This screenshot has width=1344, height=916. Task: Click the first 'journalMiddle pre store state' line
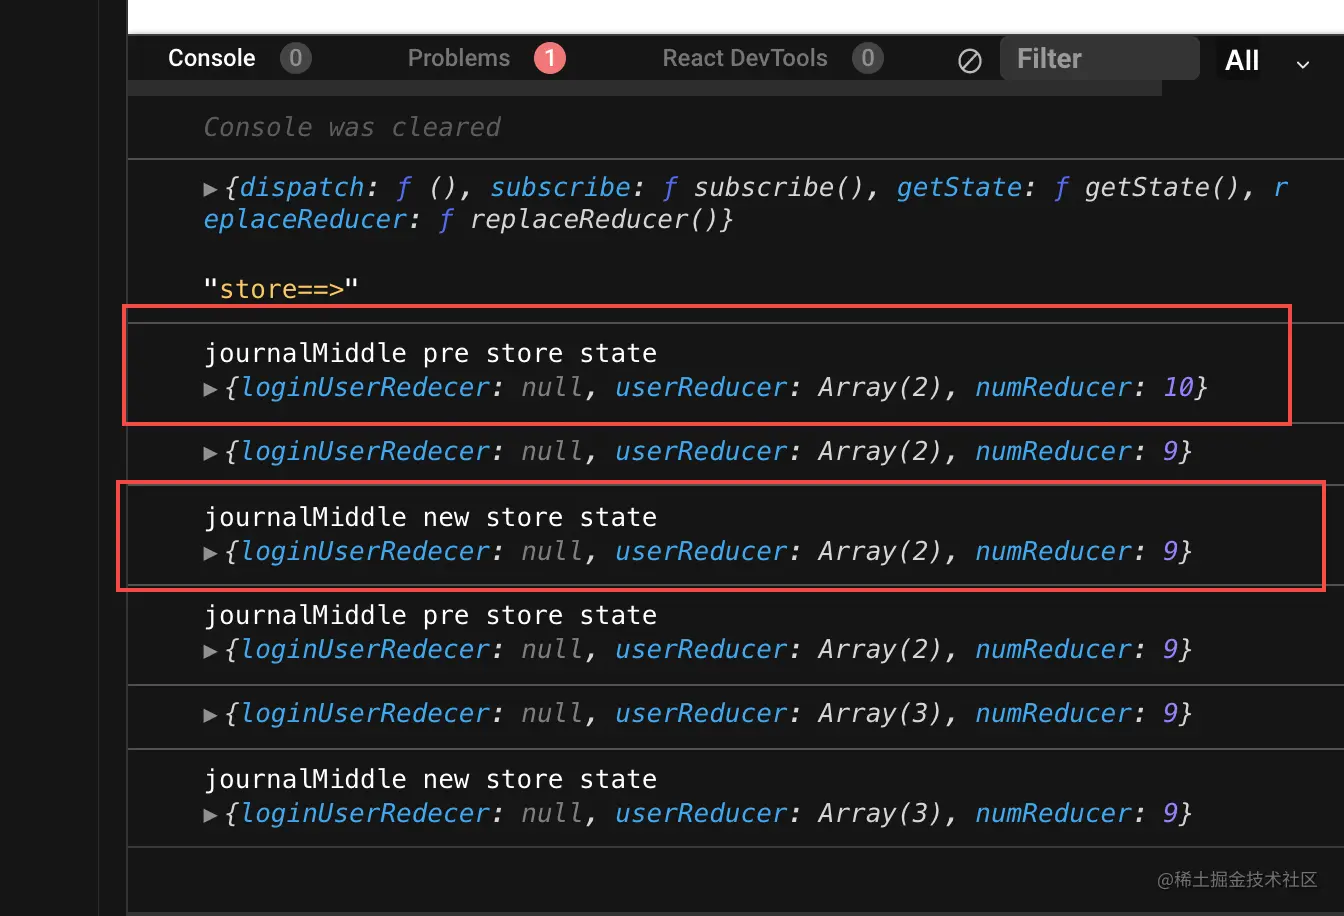coord(430,353)
